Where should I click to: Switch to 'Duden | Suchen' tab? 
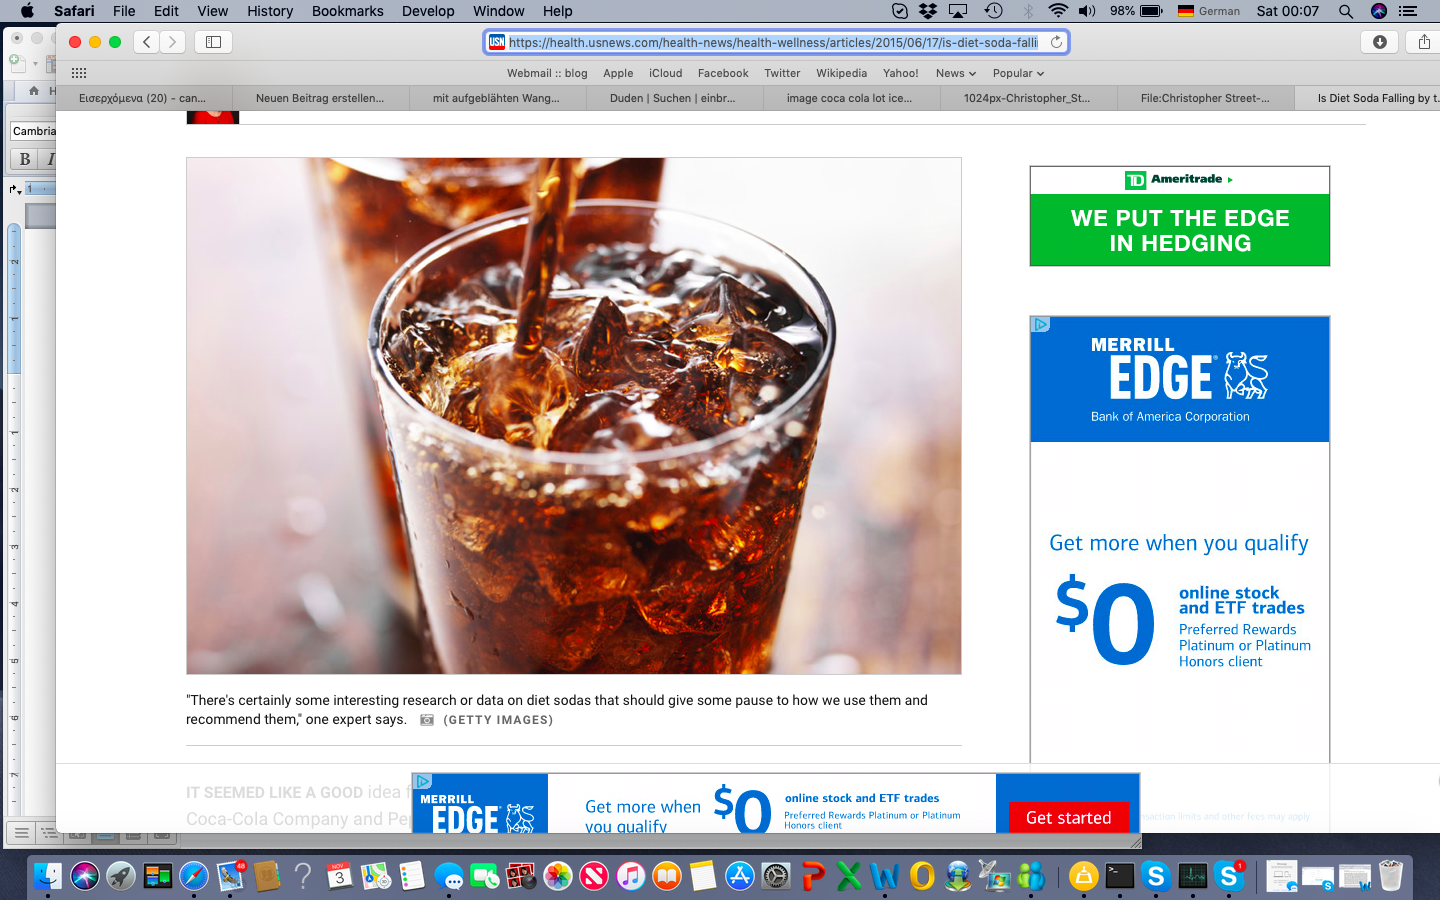(x=673, y=98)
